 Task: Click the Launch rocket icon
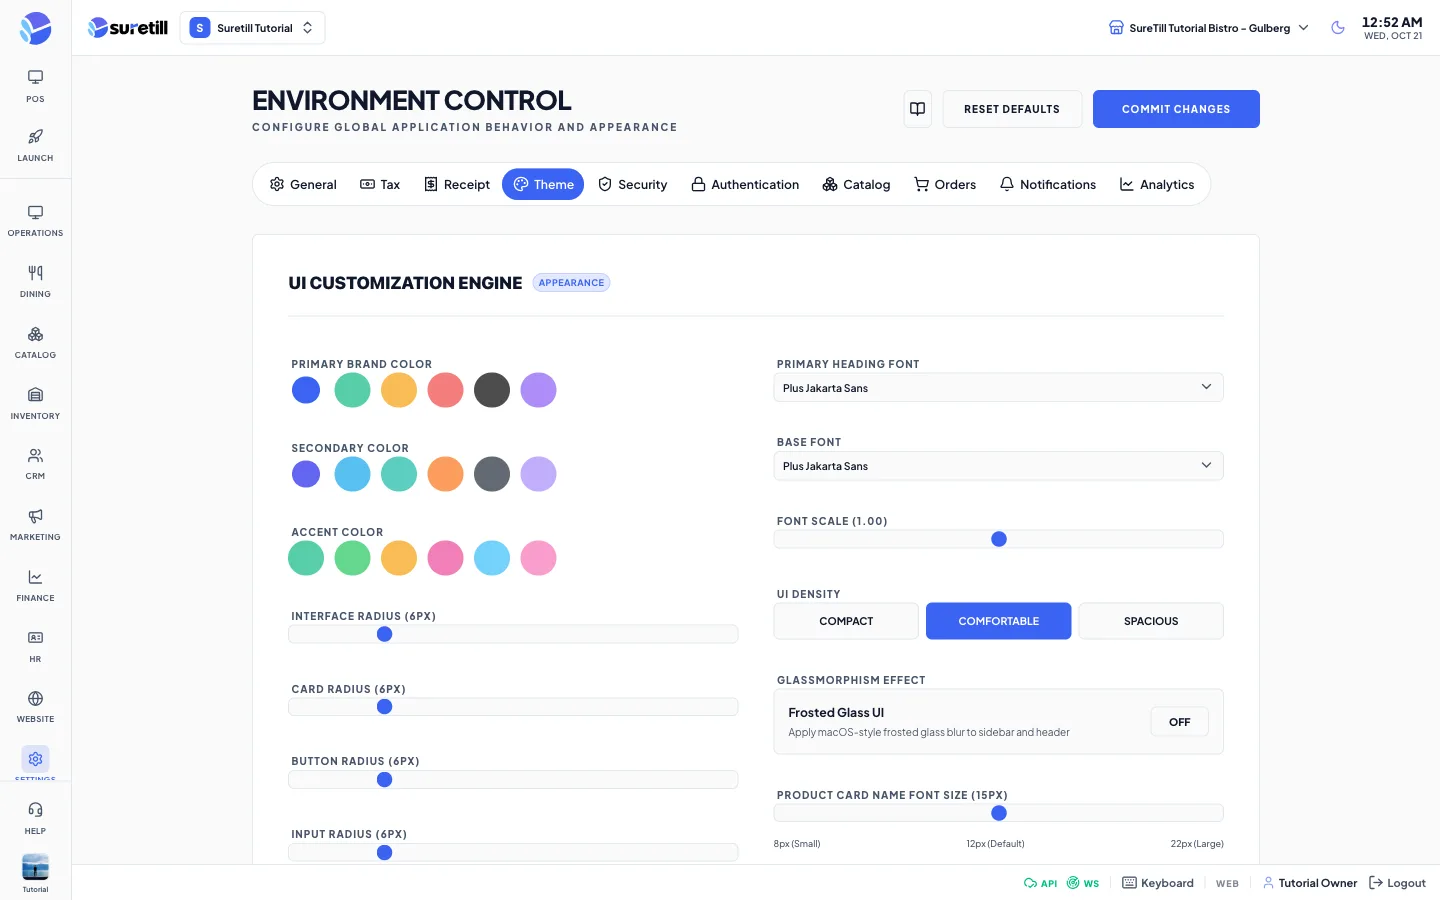[35, 137]
